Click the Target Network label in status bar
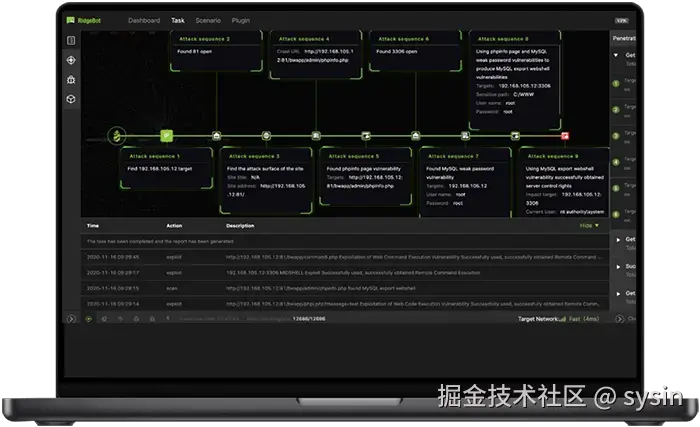Viewport: 700px width, 427px height. pos(538,319)
